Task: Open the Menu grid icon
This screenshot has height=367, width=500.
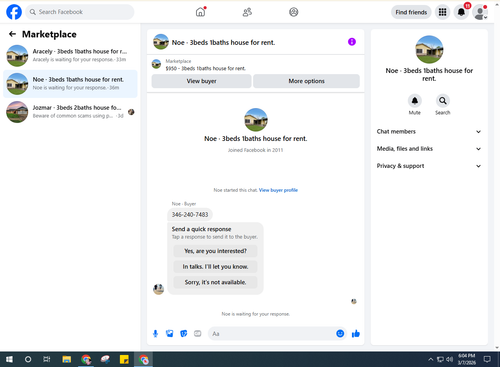Action: pos(442,12)
